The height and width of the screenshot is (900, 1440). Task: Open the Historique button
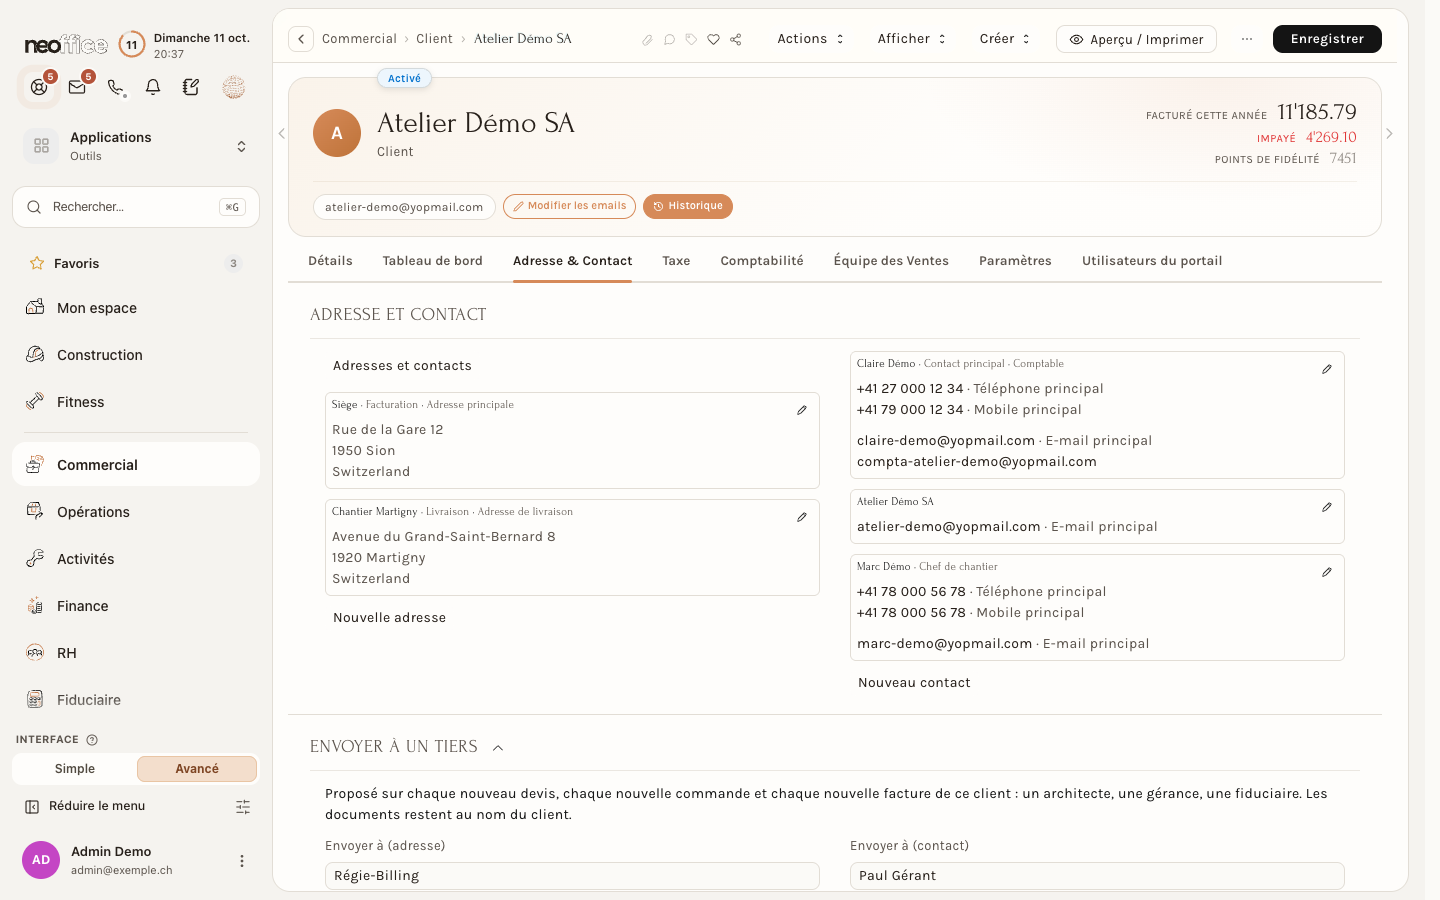click(x=688, y=206)
